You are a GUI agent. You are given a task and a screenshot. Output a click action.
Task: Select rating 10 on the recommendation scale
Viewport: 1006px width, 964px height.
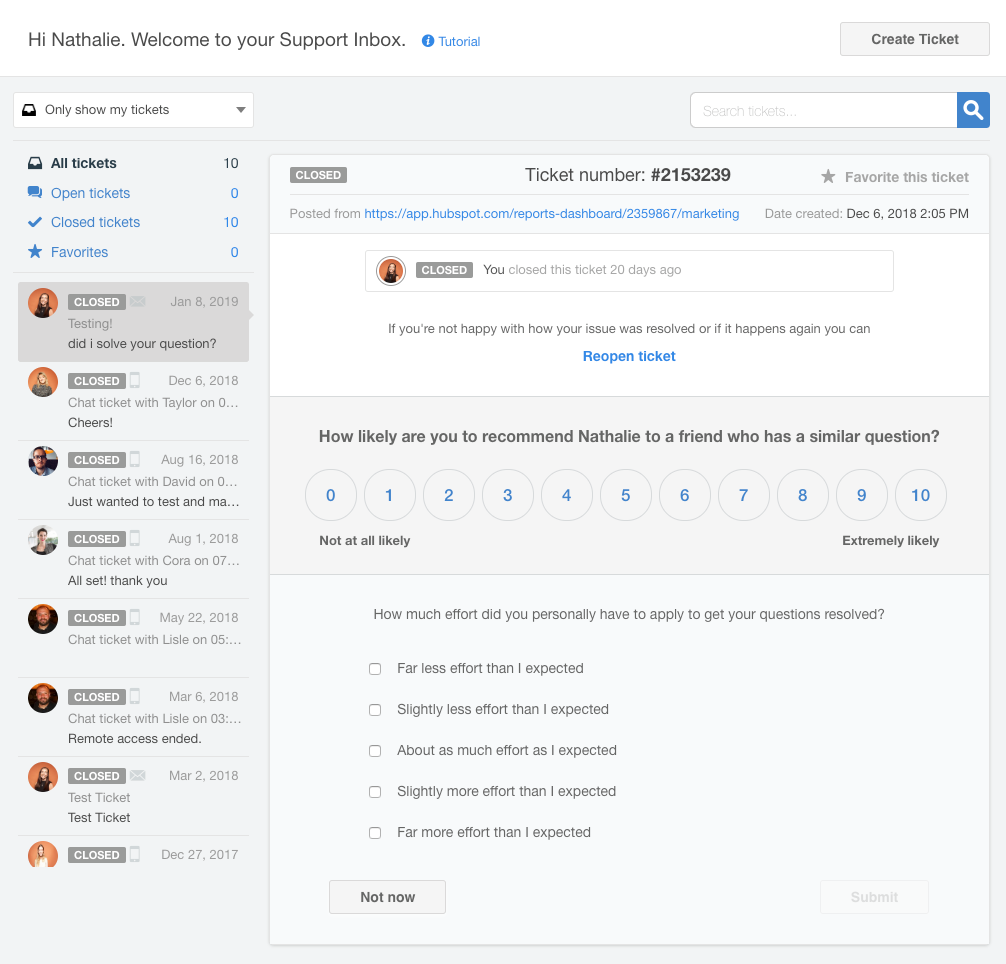920,494
